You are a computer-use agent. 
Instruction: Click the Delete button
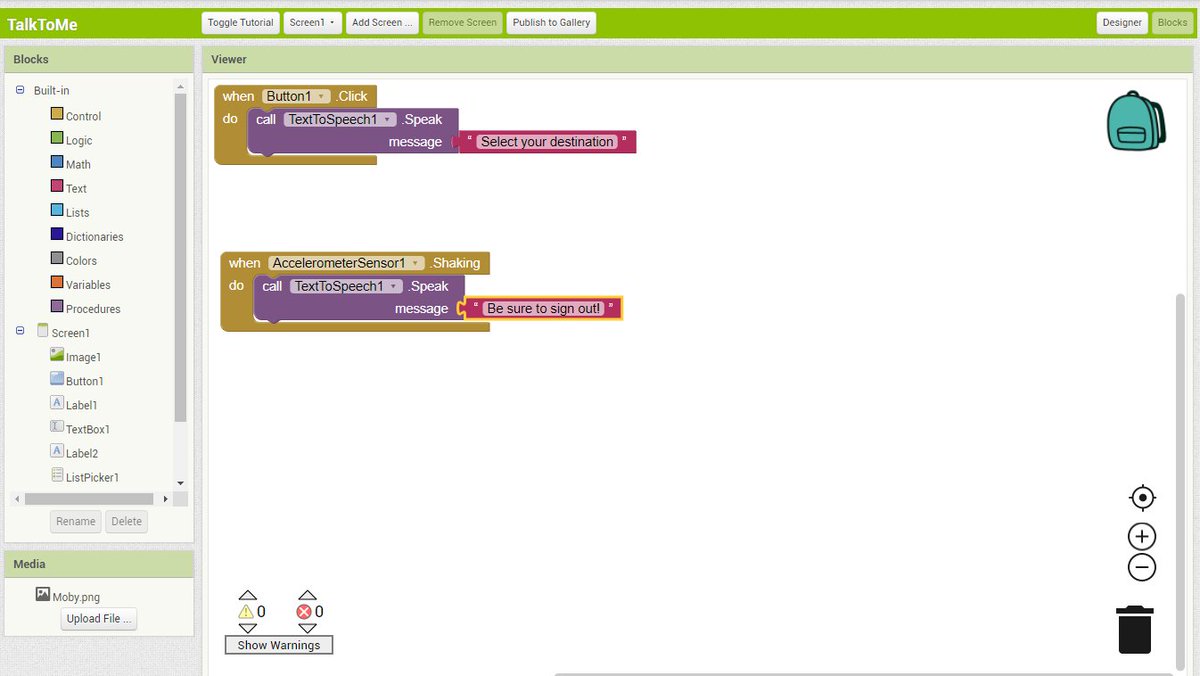pos(126,521)
